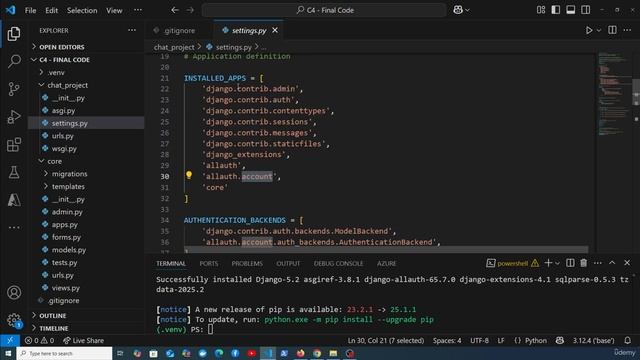This screenshot has width=640, height=360.
Task: Open the Source Control view
Action: (13, 89)
